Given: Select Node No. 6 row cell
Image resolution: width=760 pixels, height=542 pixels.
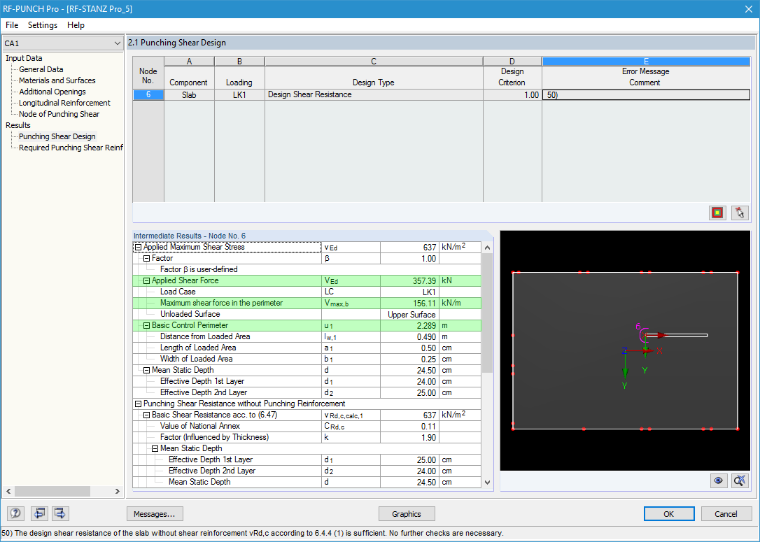Looking at the screenshot, I should click(x=148, y=95).
